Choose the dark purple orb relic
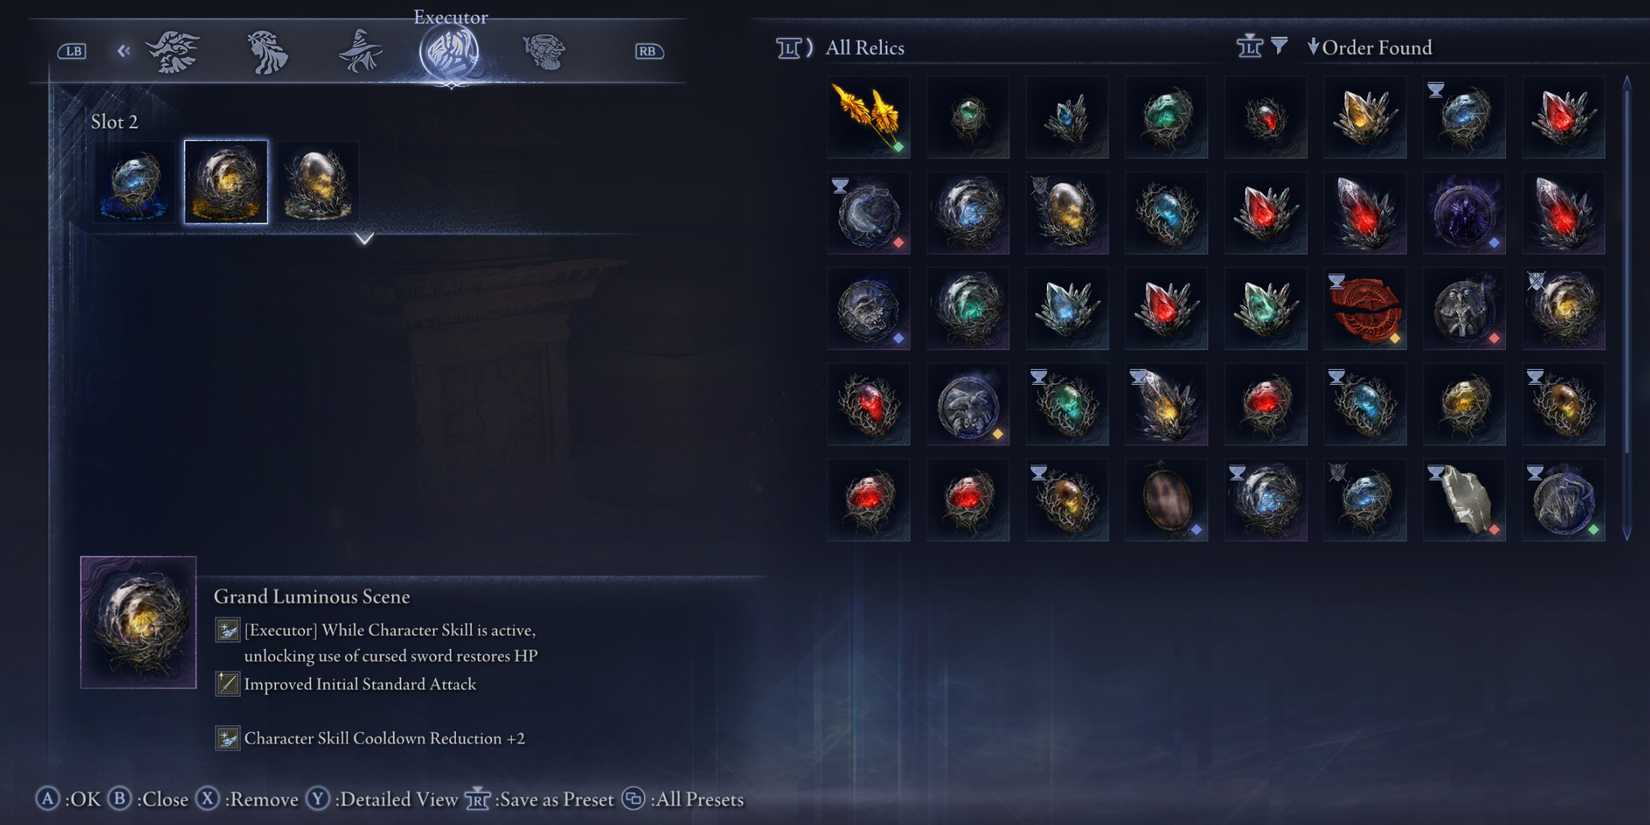This screenshot has height=825, width=1650. [1464, 213]
